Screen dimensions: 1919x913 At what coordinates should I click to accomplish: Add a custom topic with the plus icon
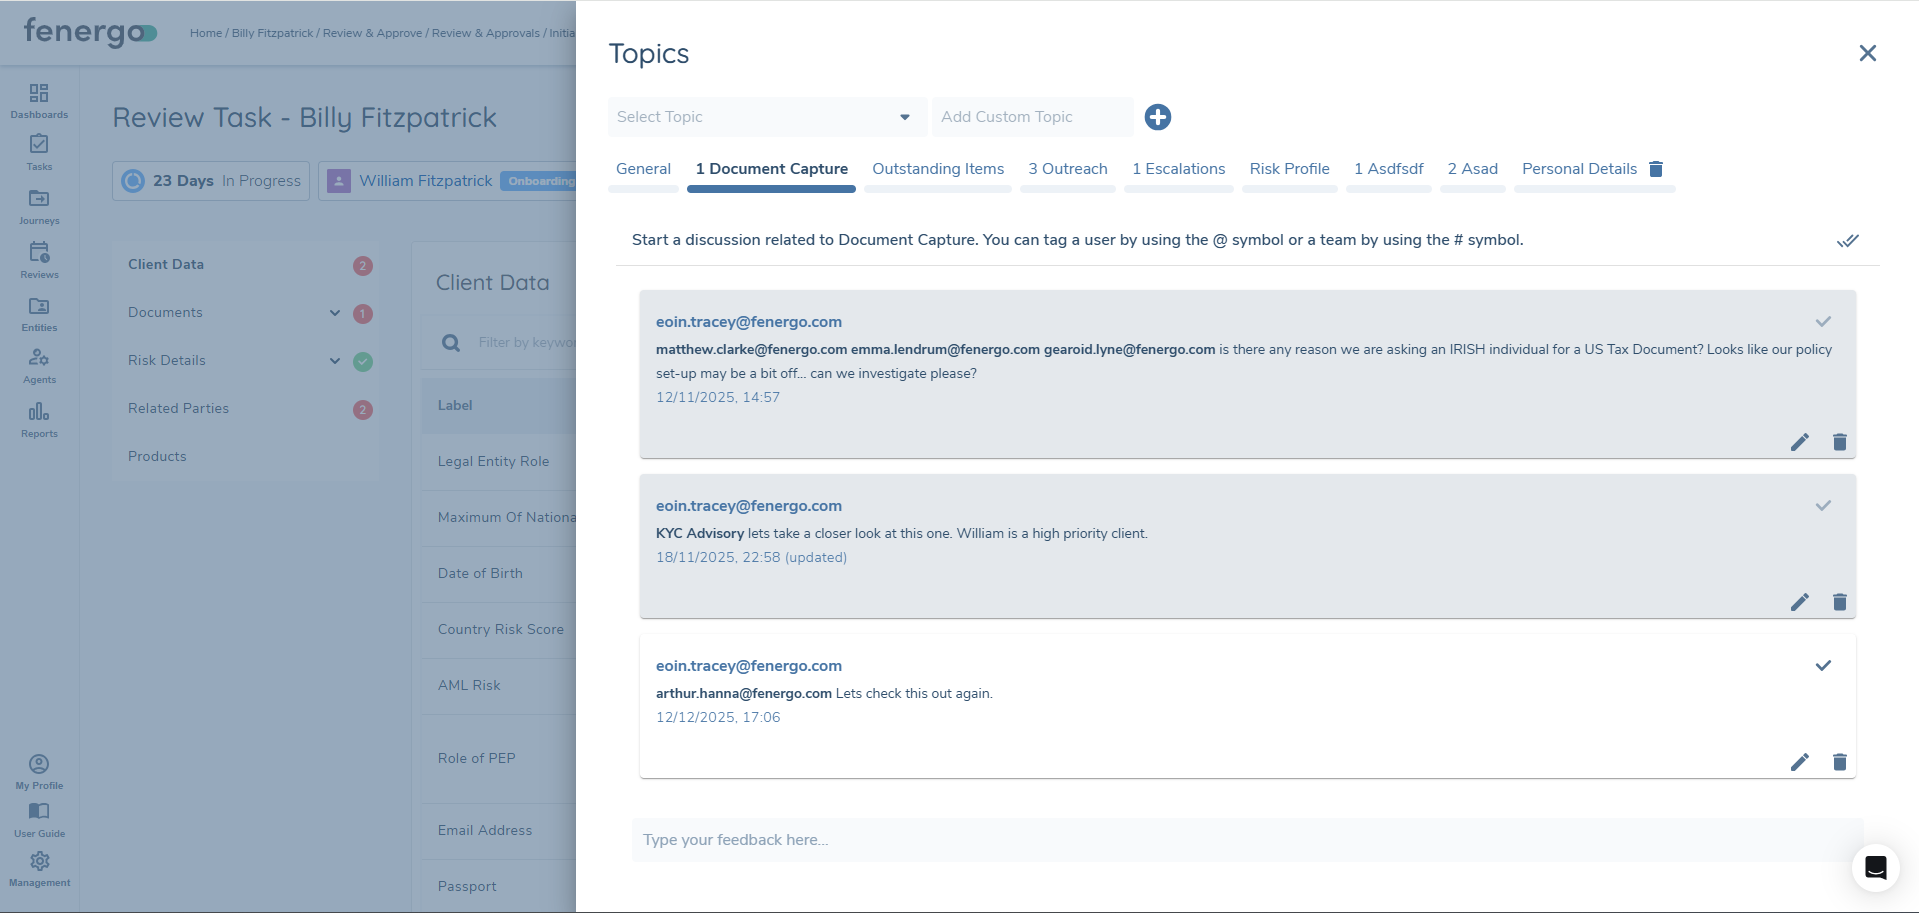point(1157,117)
